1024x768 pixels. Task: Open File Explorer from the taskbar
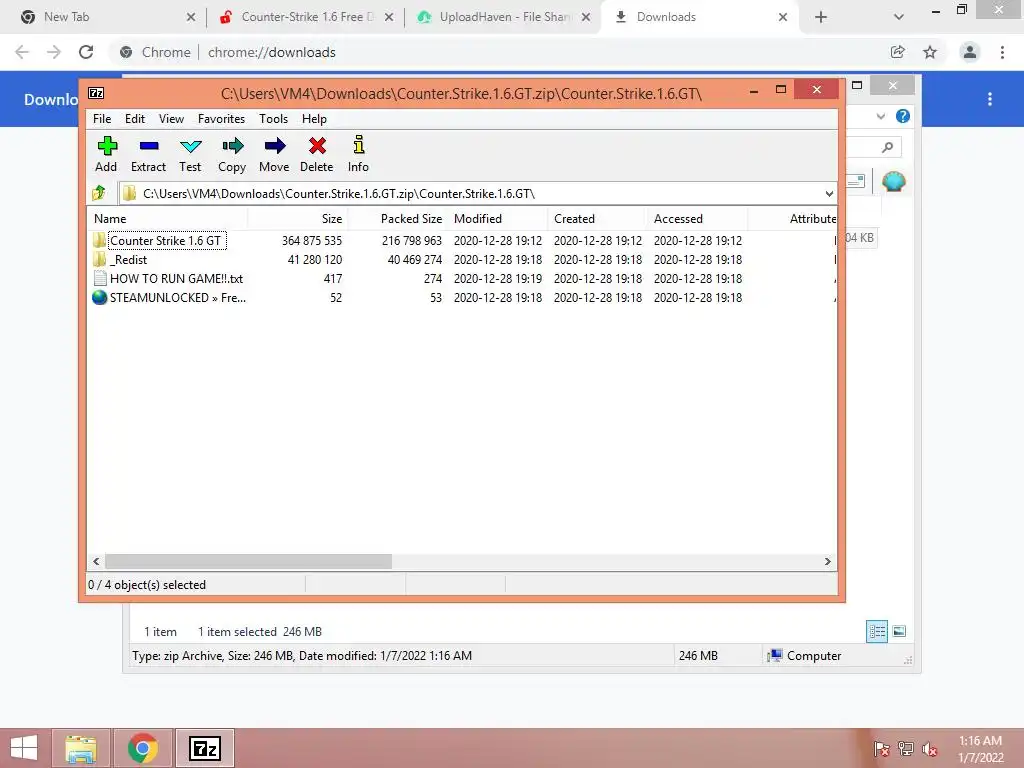click(x=80, y=748)
